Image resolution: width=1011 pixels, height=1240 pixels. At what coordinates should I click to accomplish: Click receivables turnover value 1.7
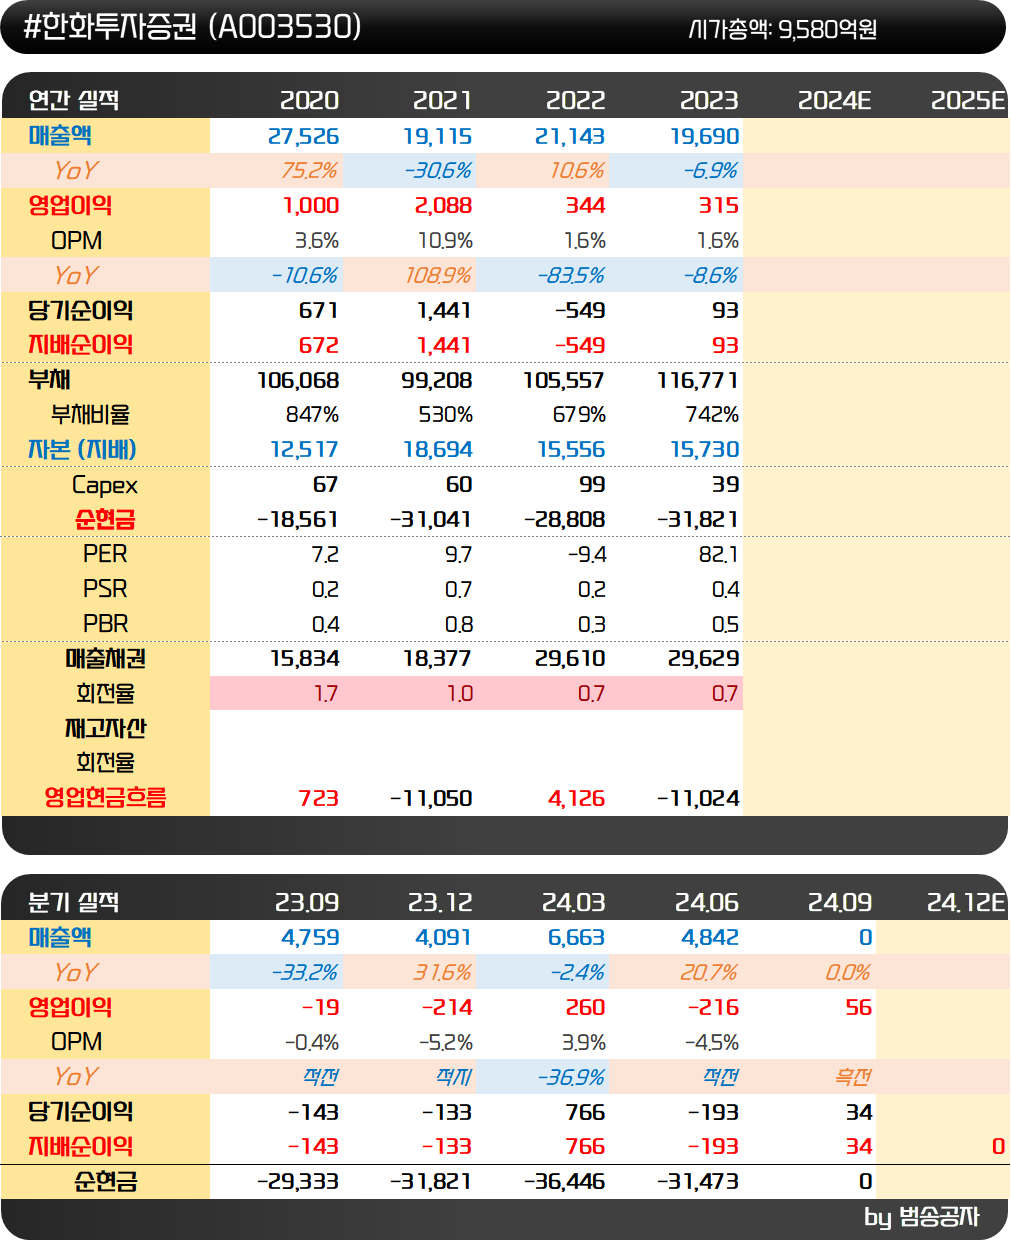(x=326, y=693)
